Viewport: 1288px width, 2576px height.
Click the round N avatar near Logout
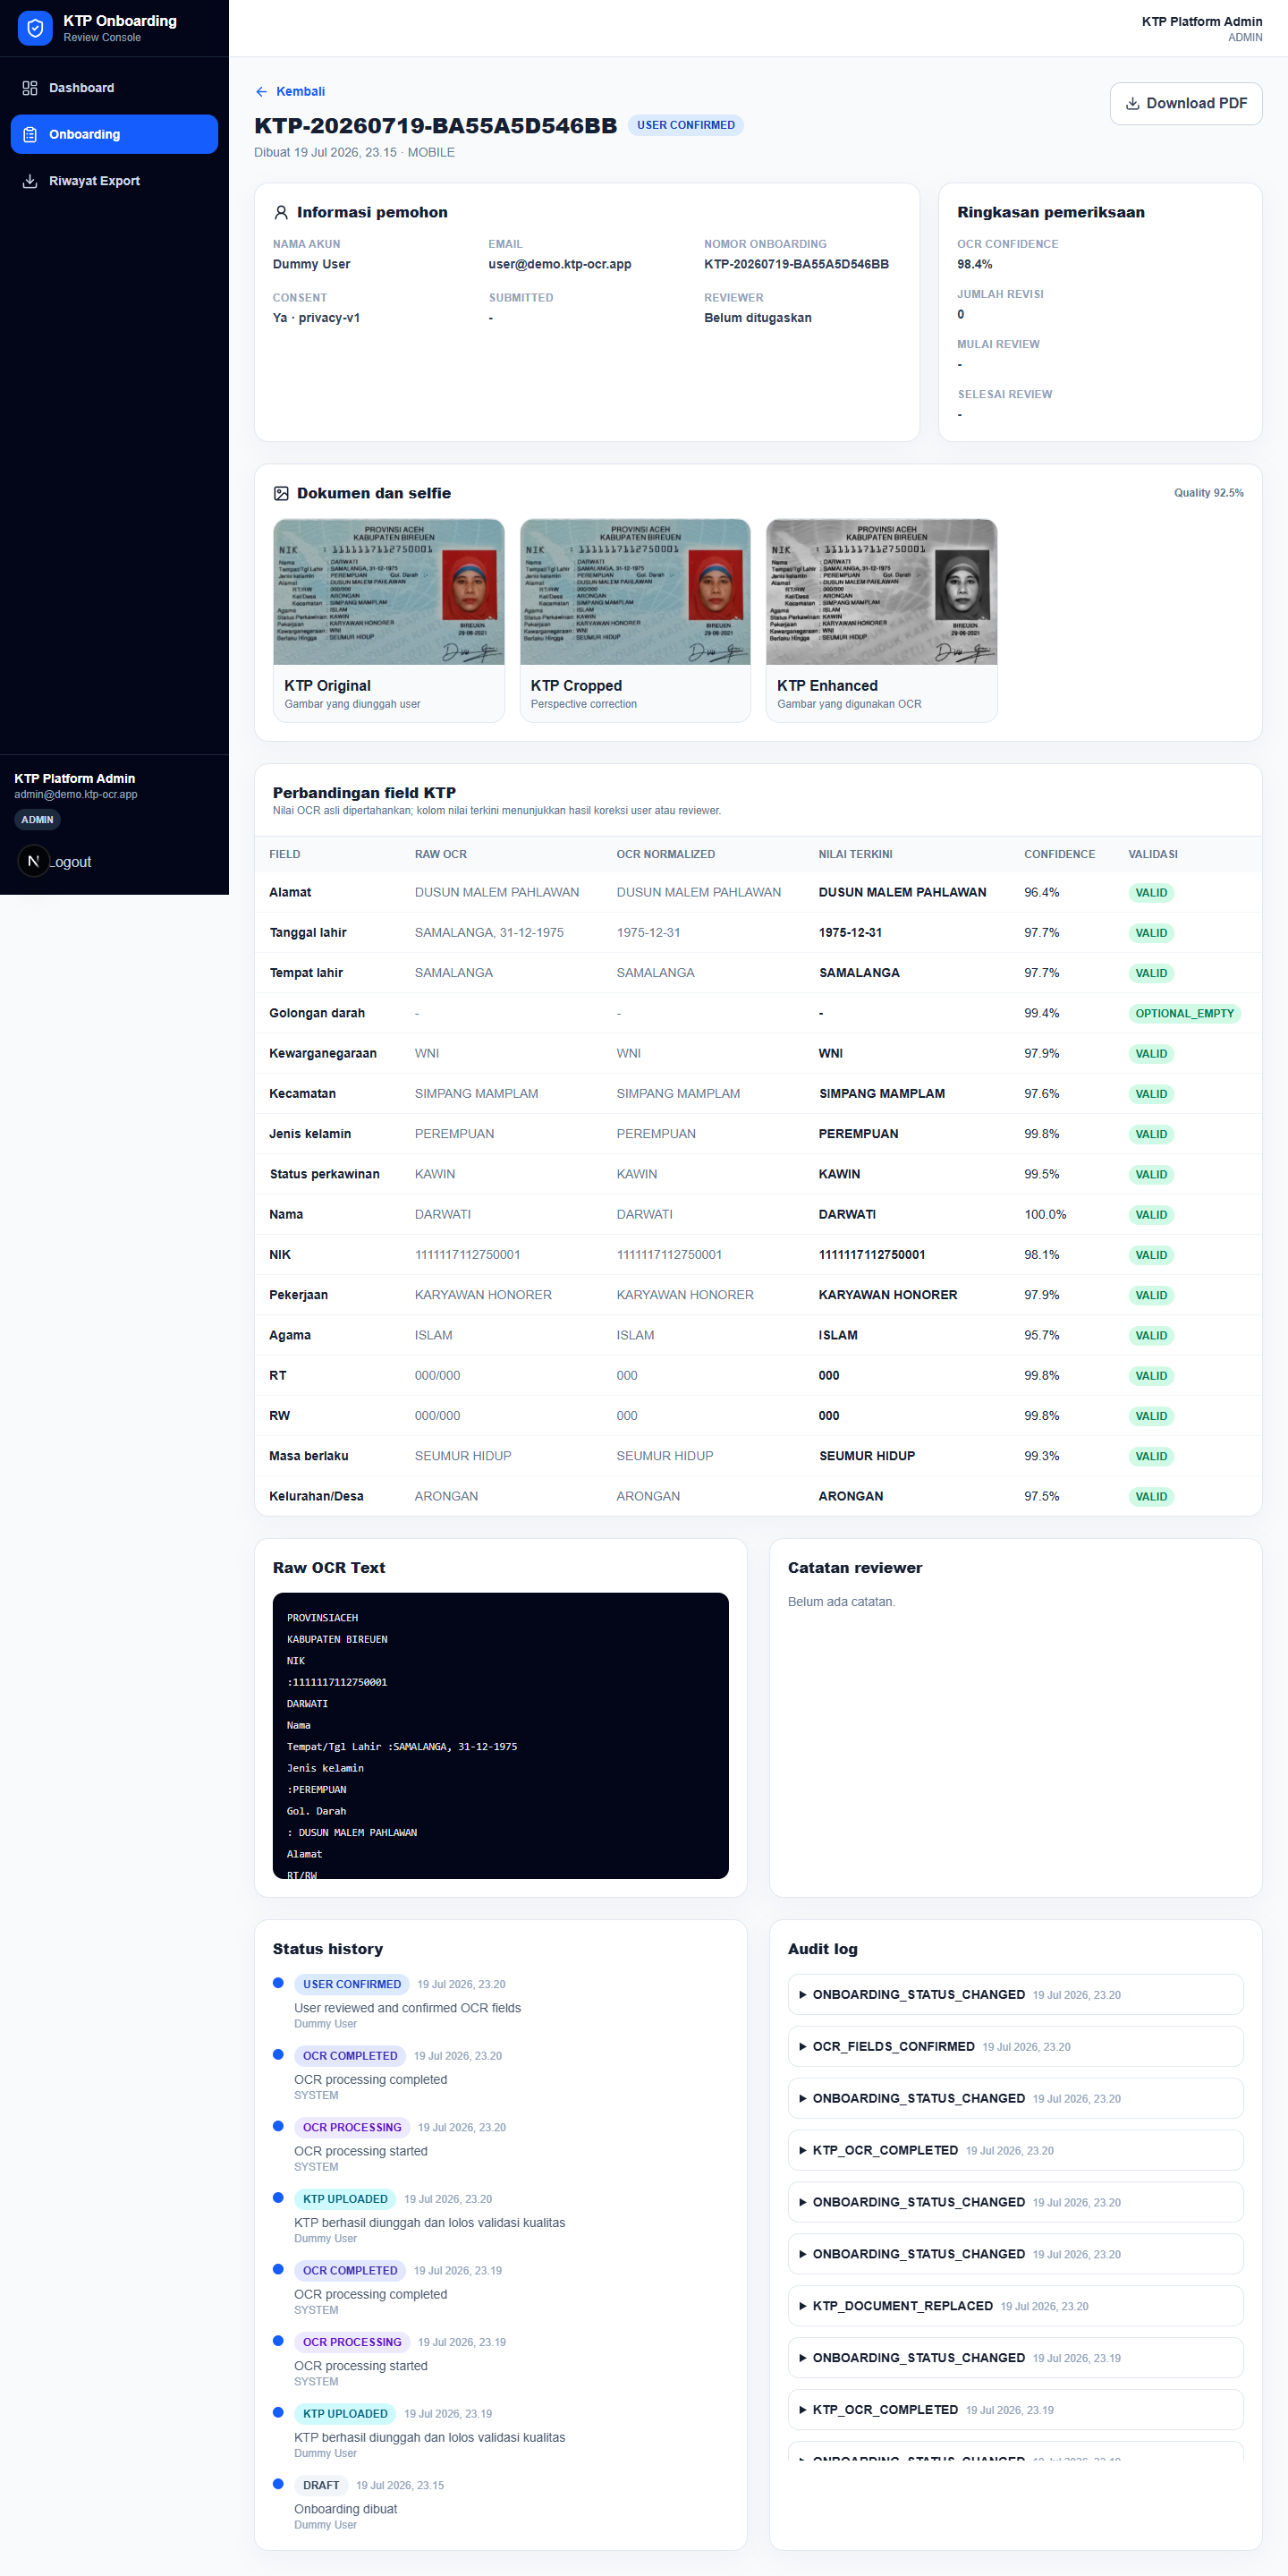click(x=33, y=861)
